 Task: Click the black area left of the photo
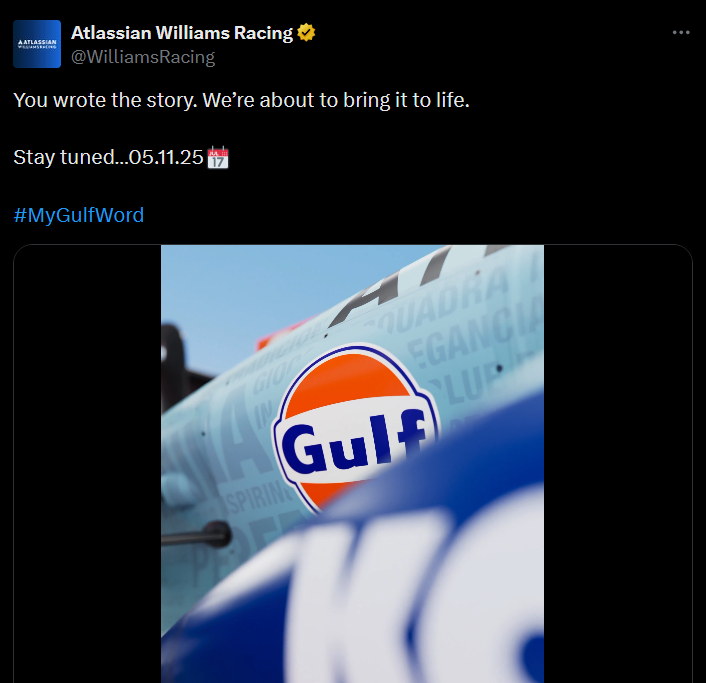pos(87,460)
